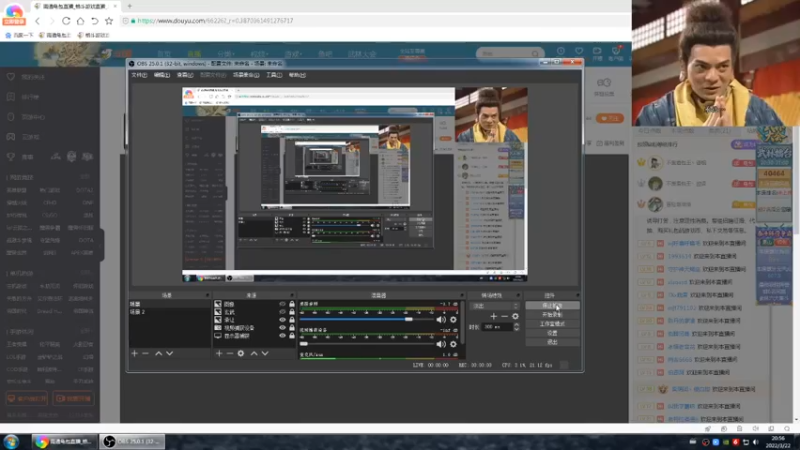
Task: Click the float icon on 场景 panel header
Action: point(207,295)
